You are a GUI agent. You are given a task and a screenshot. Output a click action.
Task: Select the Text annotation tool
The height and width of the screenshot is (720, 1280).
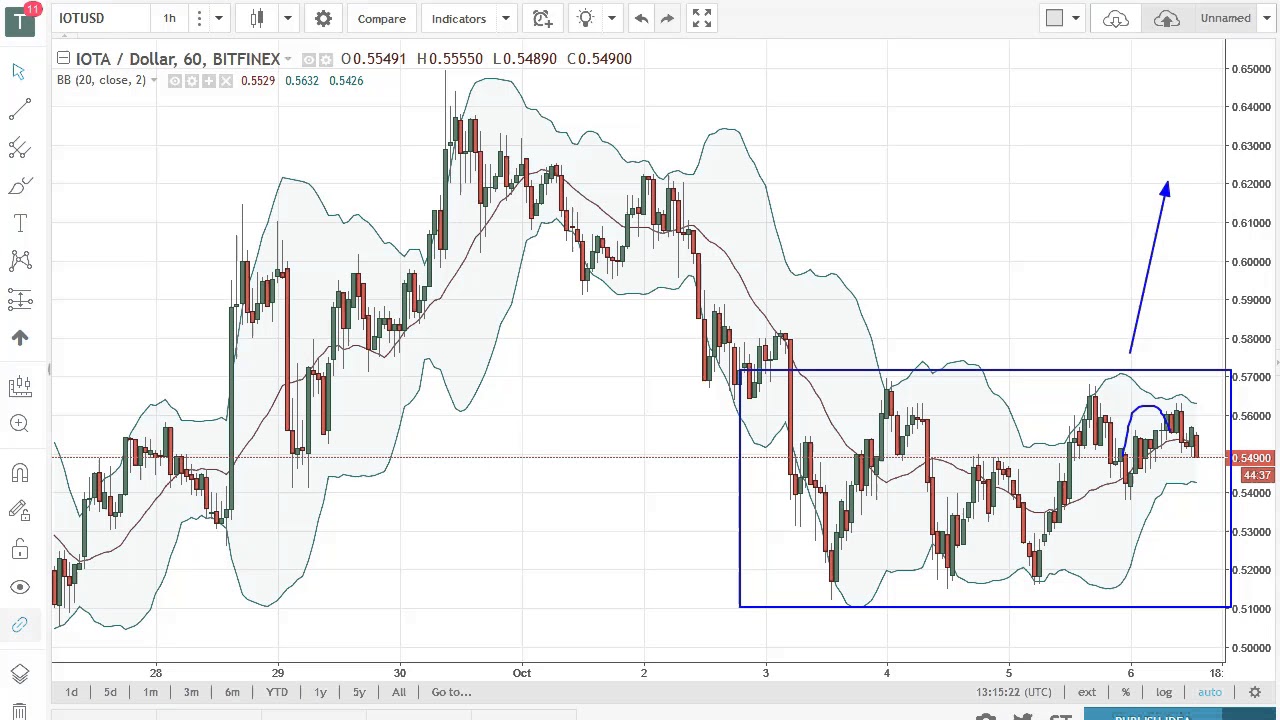click(x=19, y=223)
